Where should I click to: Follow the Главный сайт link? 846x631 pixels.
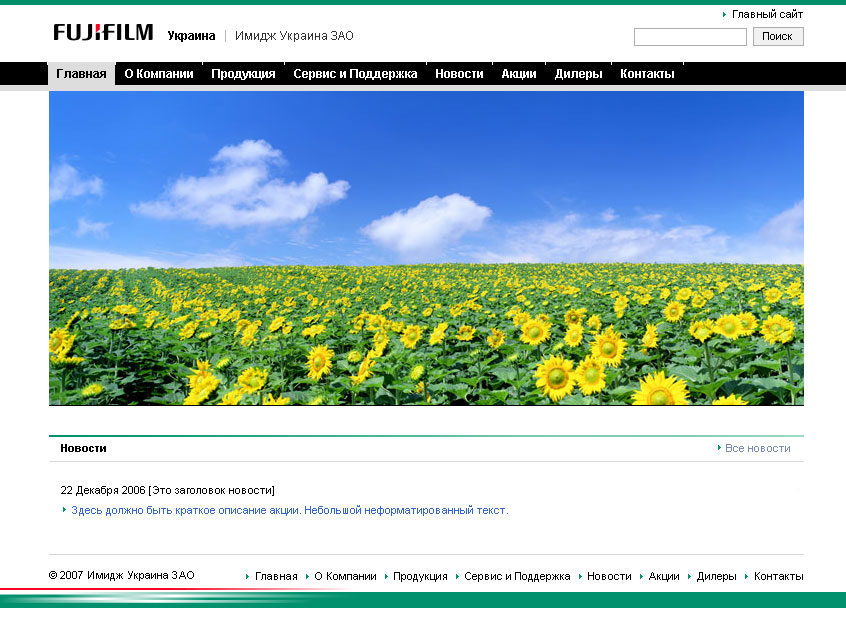pyautogui.click(x=767, y=14)
